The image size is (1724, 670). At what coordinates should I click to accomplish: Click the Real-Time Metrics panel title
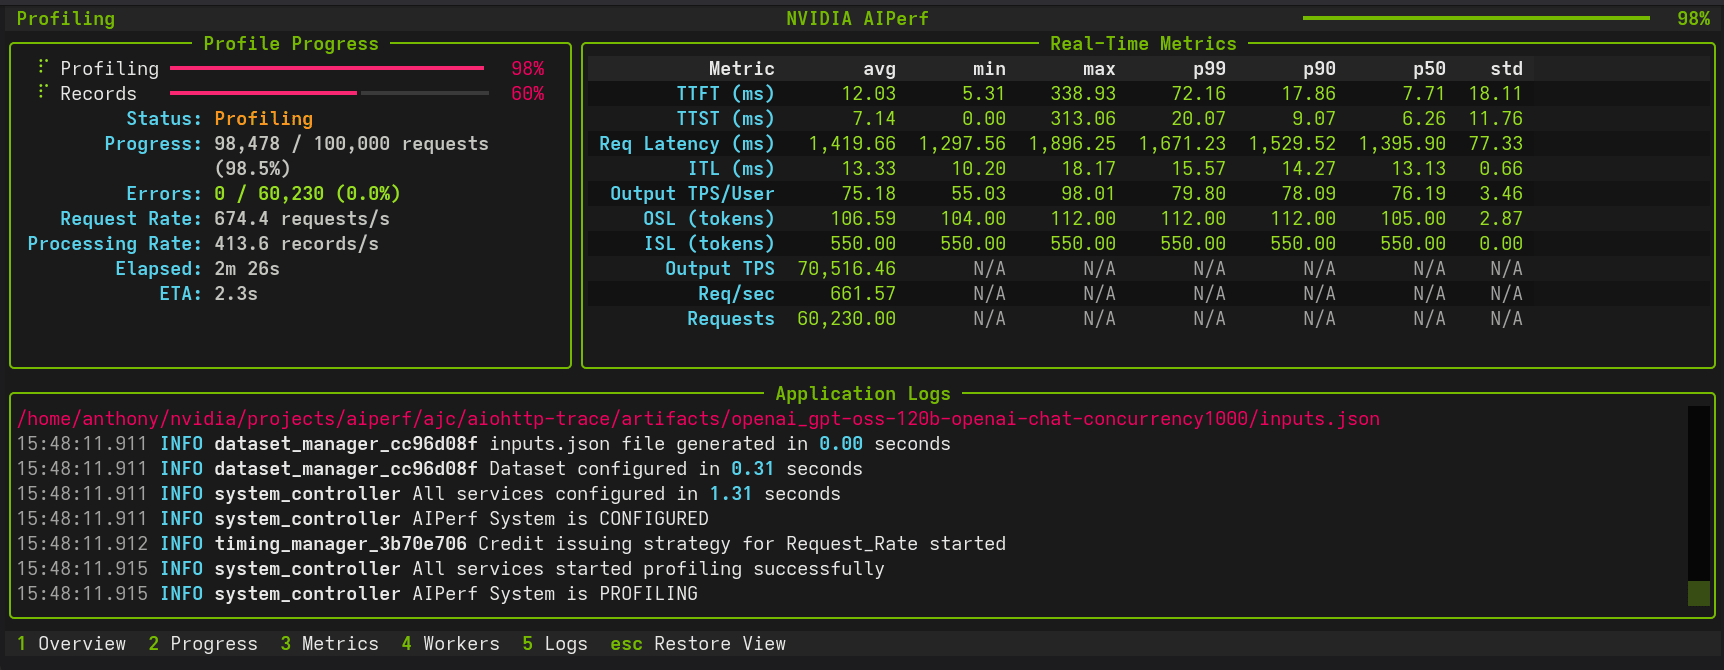tap(1143, 44)
